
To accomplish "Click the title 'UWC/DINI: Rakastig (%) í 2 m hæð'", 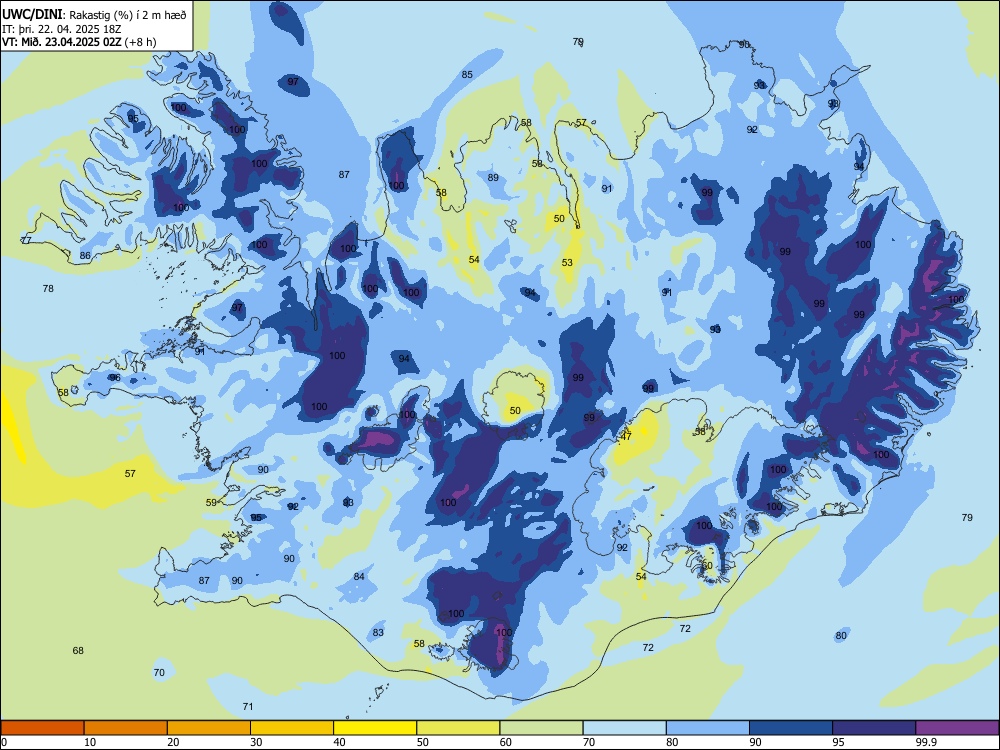I will (x=94, y=14).
